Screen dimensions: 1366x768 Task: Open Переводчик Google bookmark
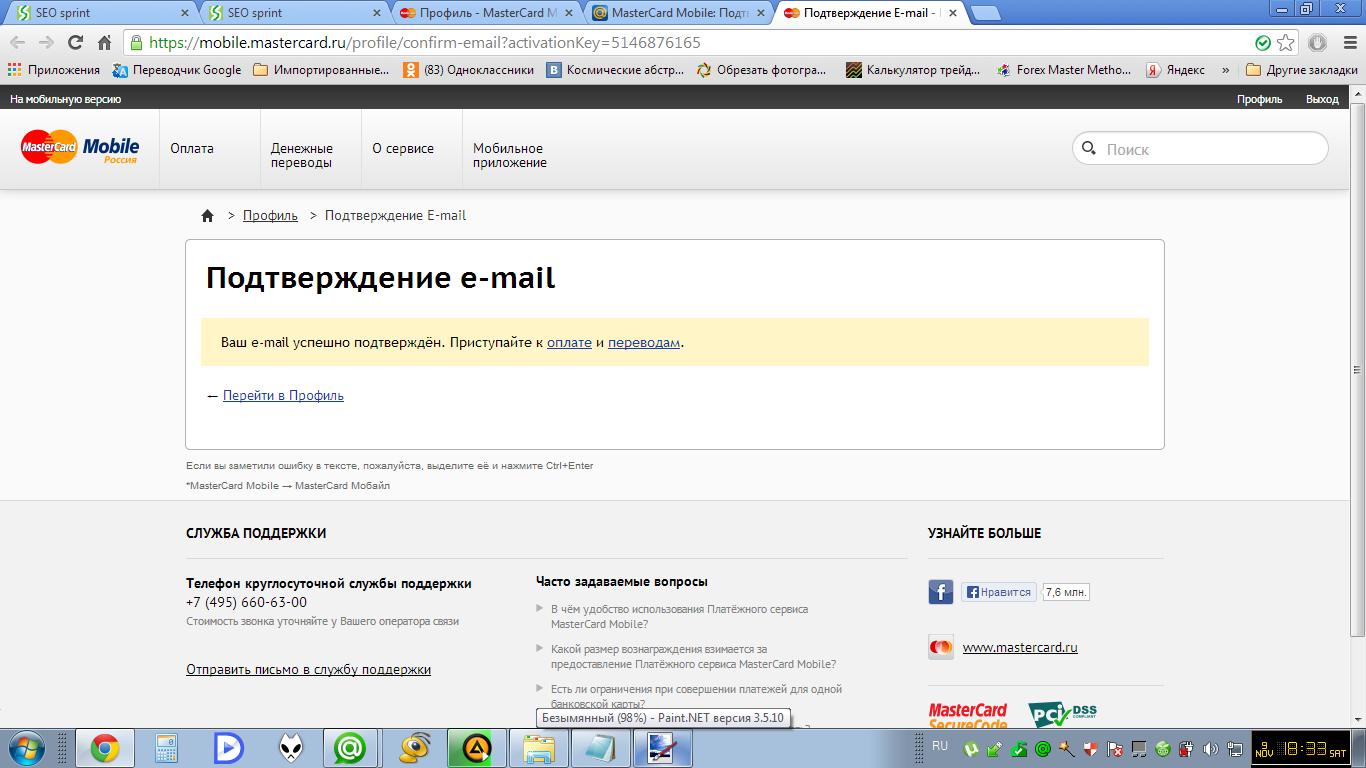pos(176,70)
